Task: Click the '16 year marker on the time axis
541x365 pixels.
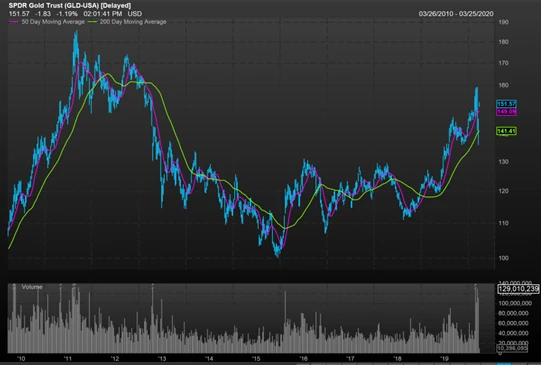Action: (303, 358)
